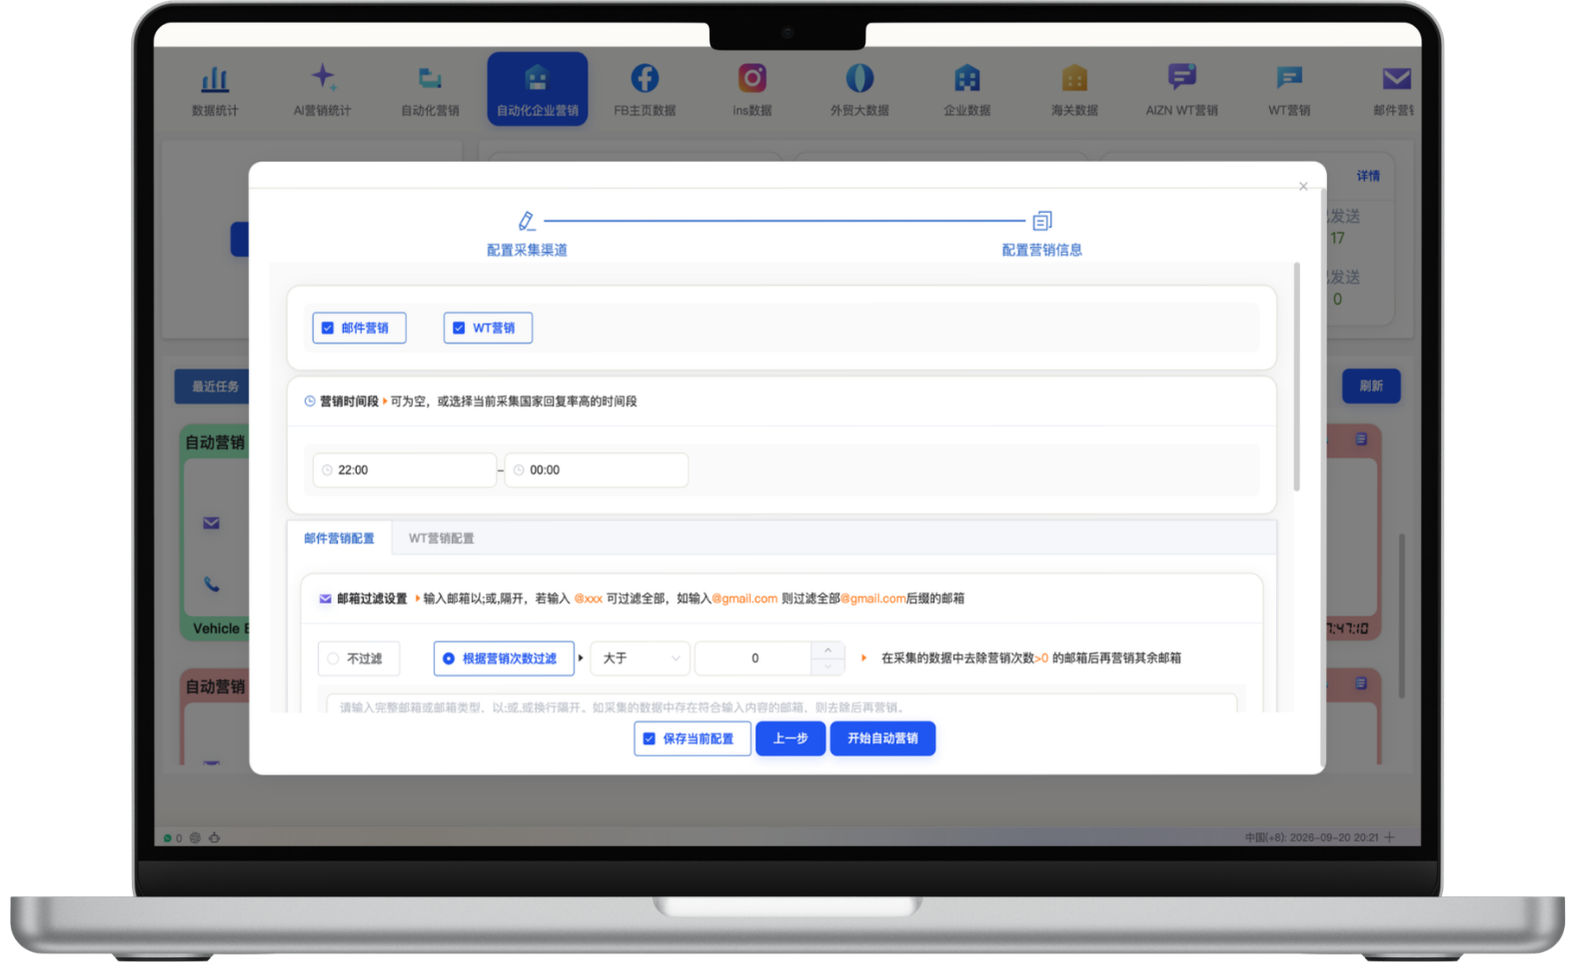
Task: Open 自动化营销 icon in top bar
Action: coord(430,78)
